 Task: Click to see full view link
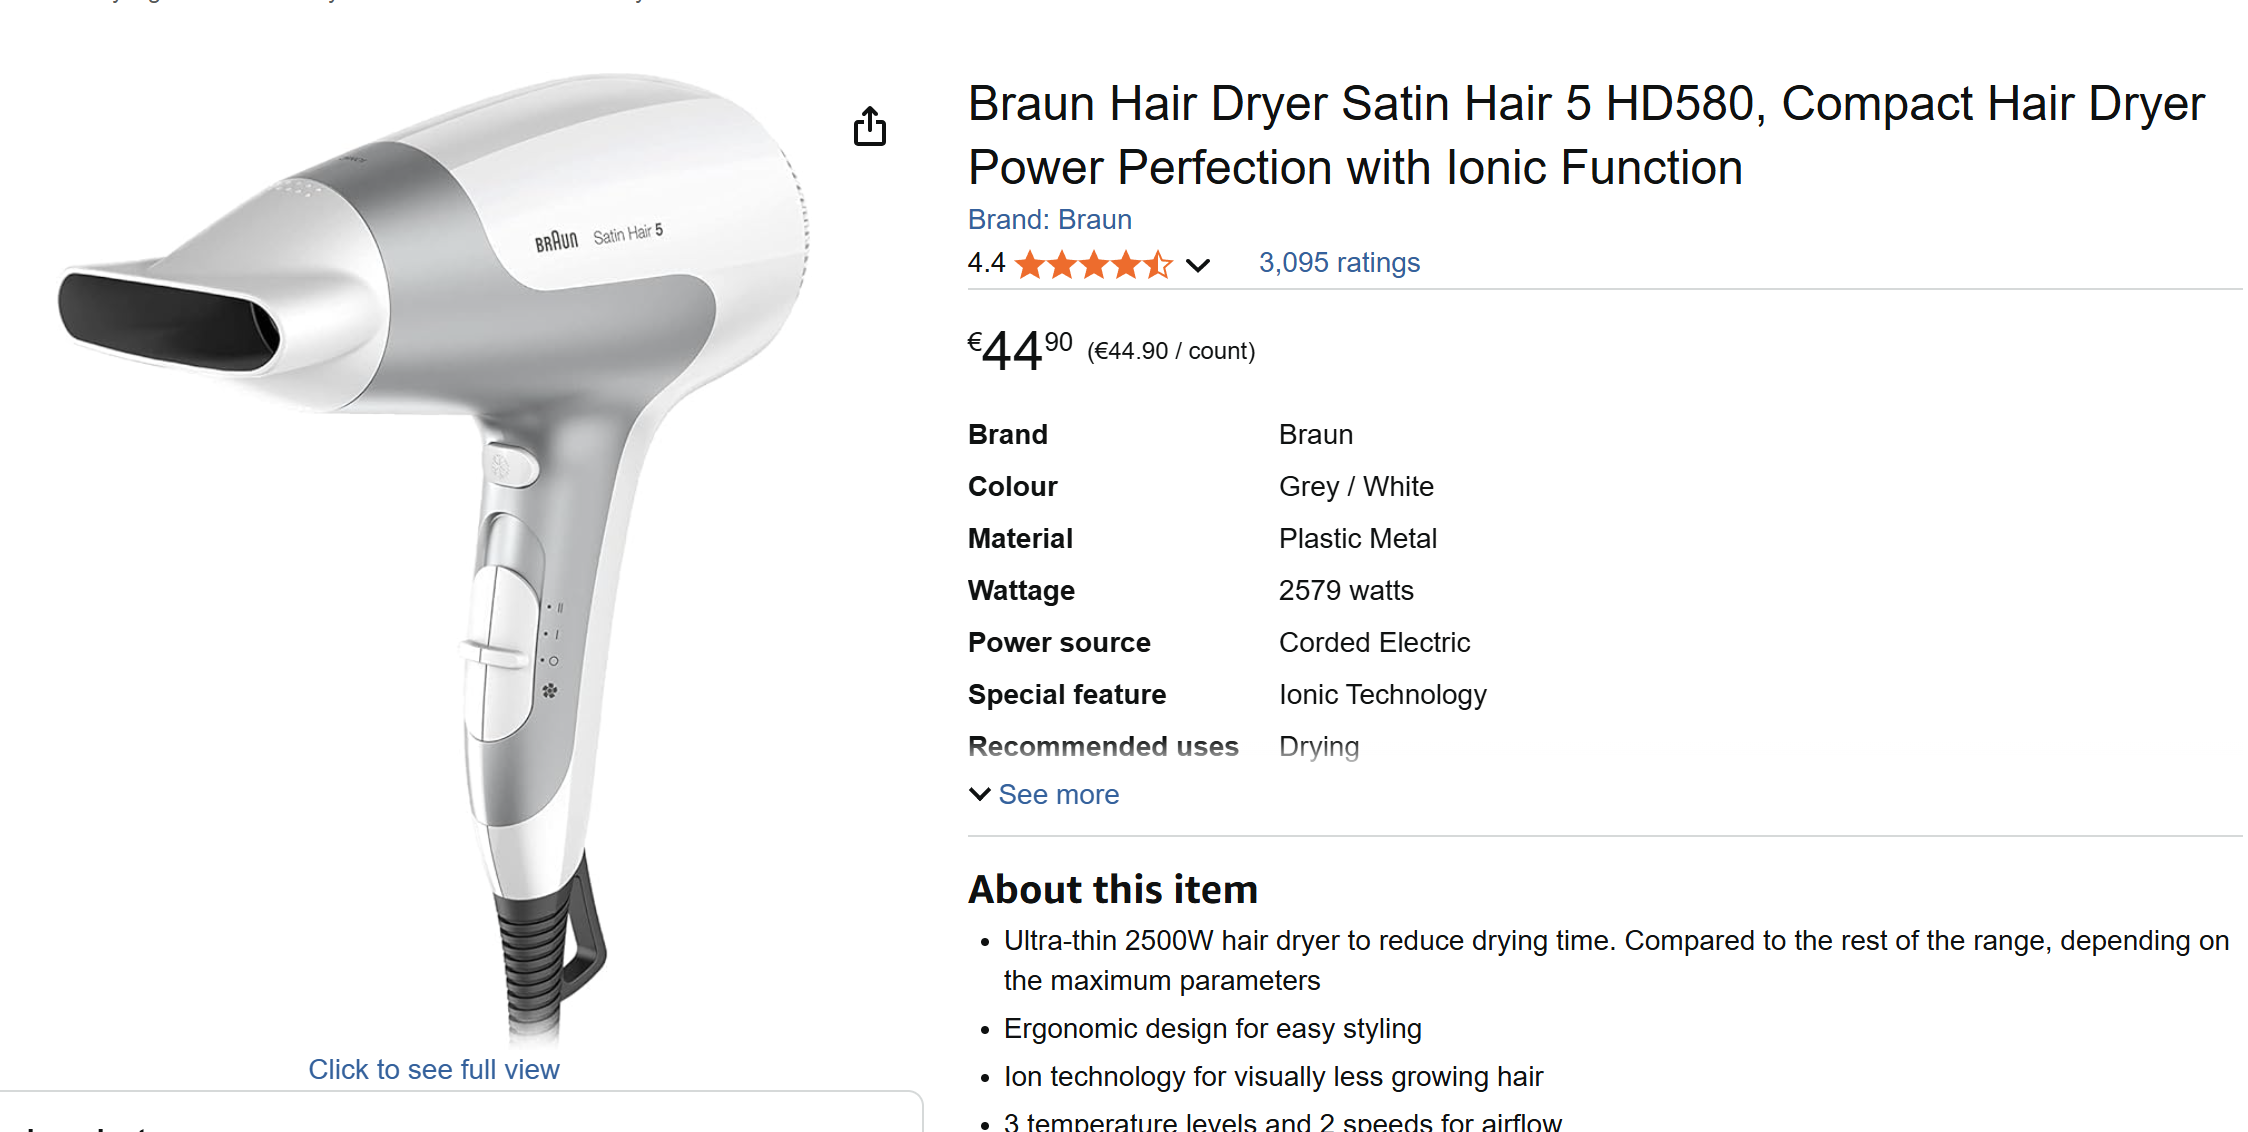[x=434, y=1069]
